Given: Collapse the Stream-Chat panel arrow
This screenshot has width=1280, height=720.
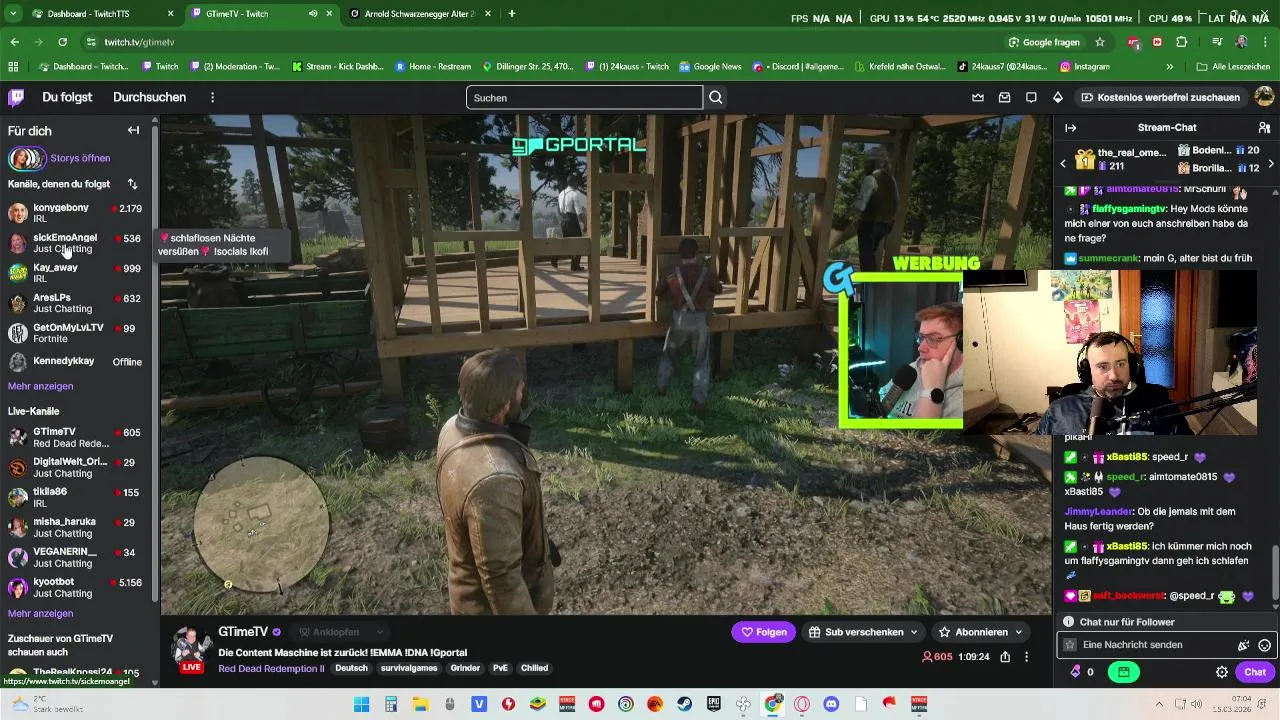Looking at the screenshot, I should point(1070,128).
